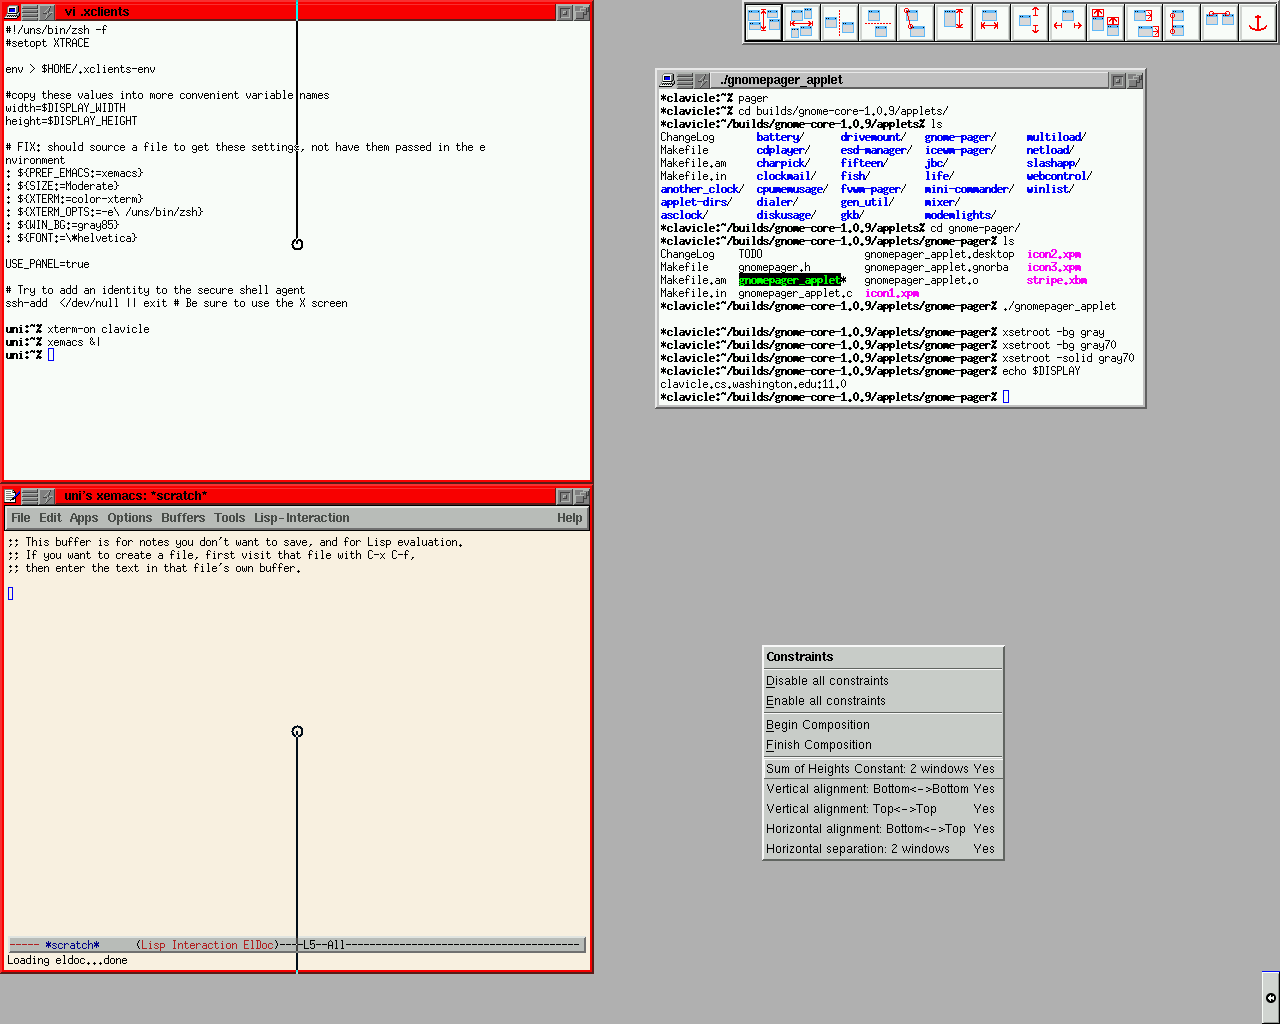Open the window menu icon of vi .xclients

click(x=12, y=12)
